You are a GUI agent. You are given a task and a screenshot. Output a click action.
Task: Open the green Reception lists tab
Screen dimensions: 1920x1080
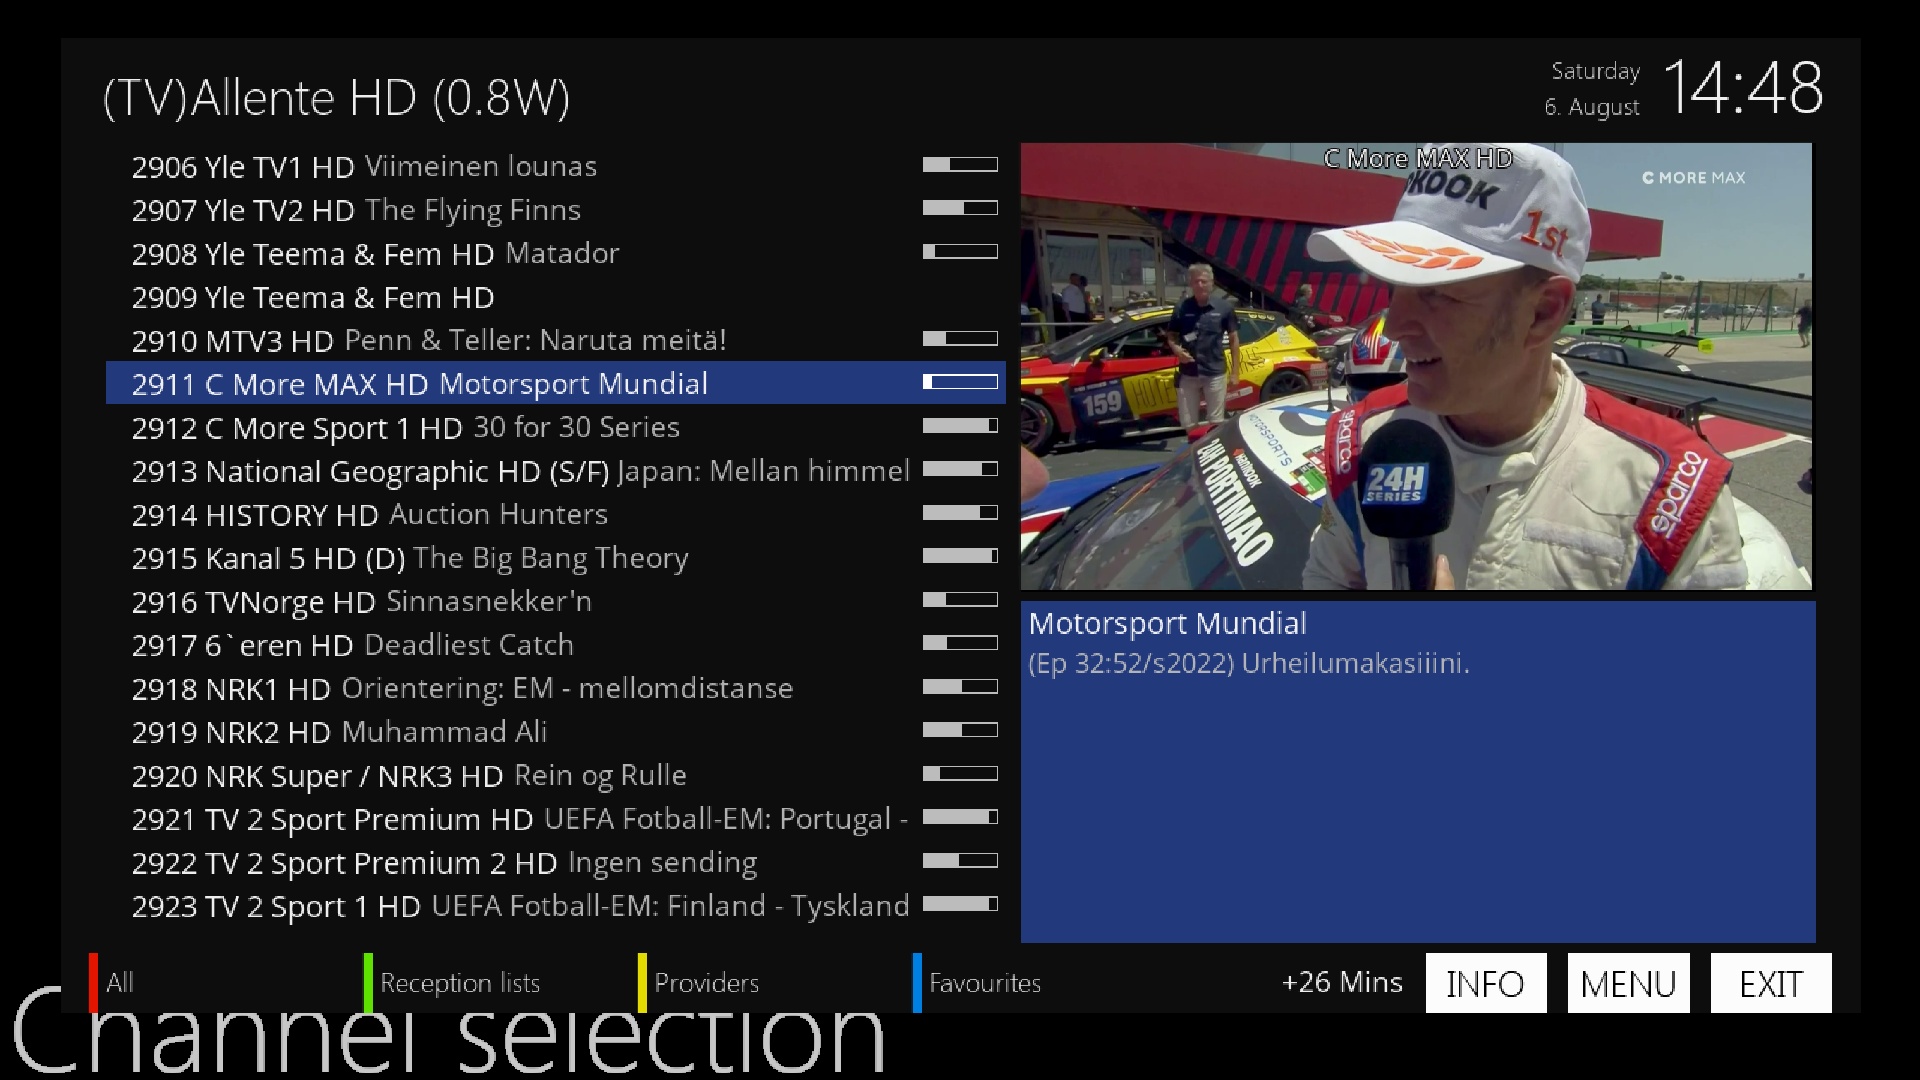(x=452, y=983)
